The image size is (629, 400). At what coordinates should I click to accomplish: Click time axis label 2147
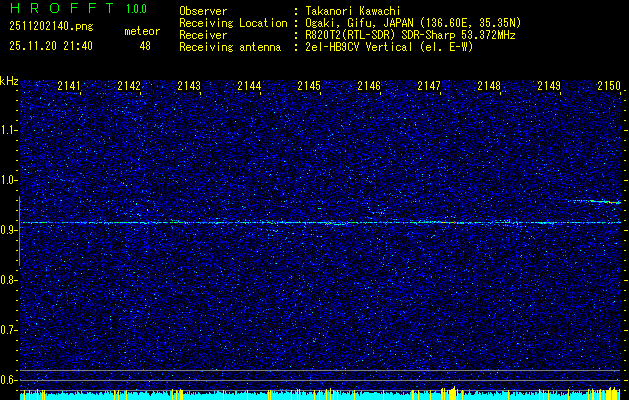[428, 86]
